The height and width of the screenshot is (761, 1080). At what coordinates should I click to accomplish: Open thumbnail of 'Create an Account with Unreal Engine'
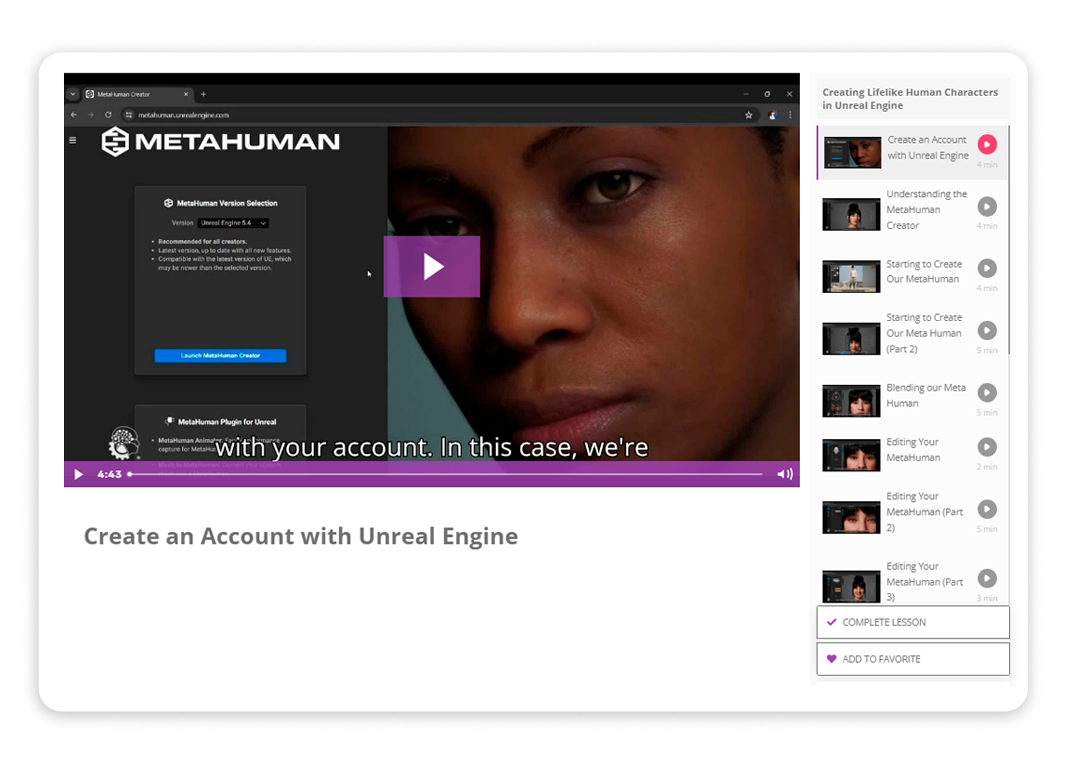tap(852, 152)
